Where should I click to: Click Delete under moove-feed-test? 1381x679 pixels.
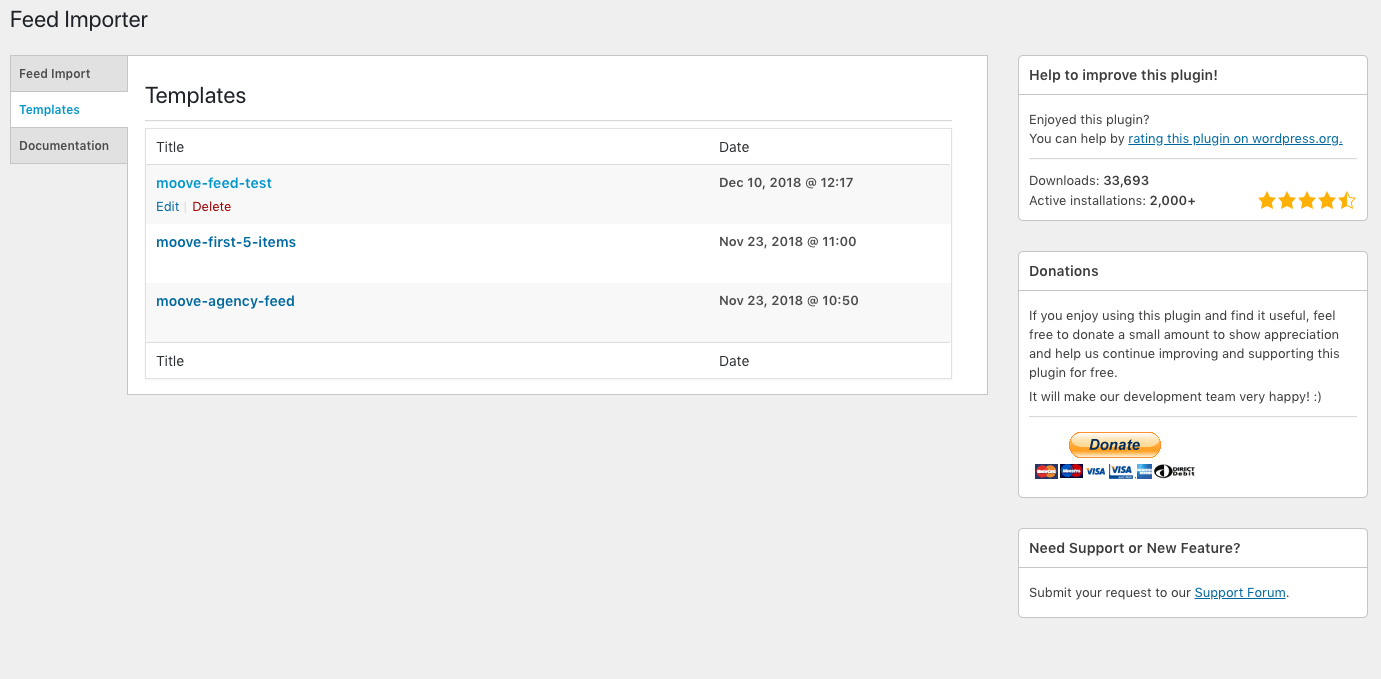point(211,207)
